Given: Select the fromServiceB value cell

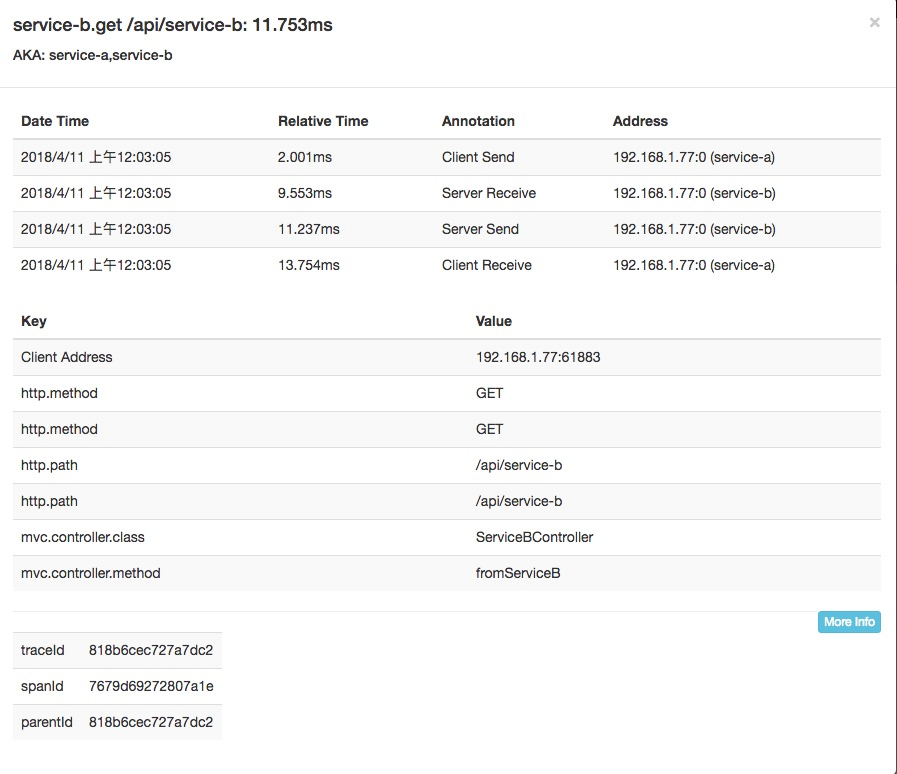Looking at the screenshot, I should [518, 573].
